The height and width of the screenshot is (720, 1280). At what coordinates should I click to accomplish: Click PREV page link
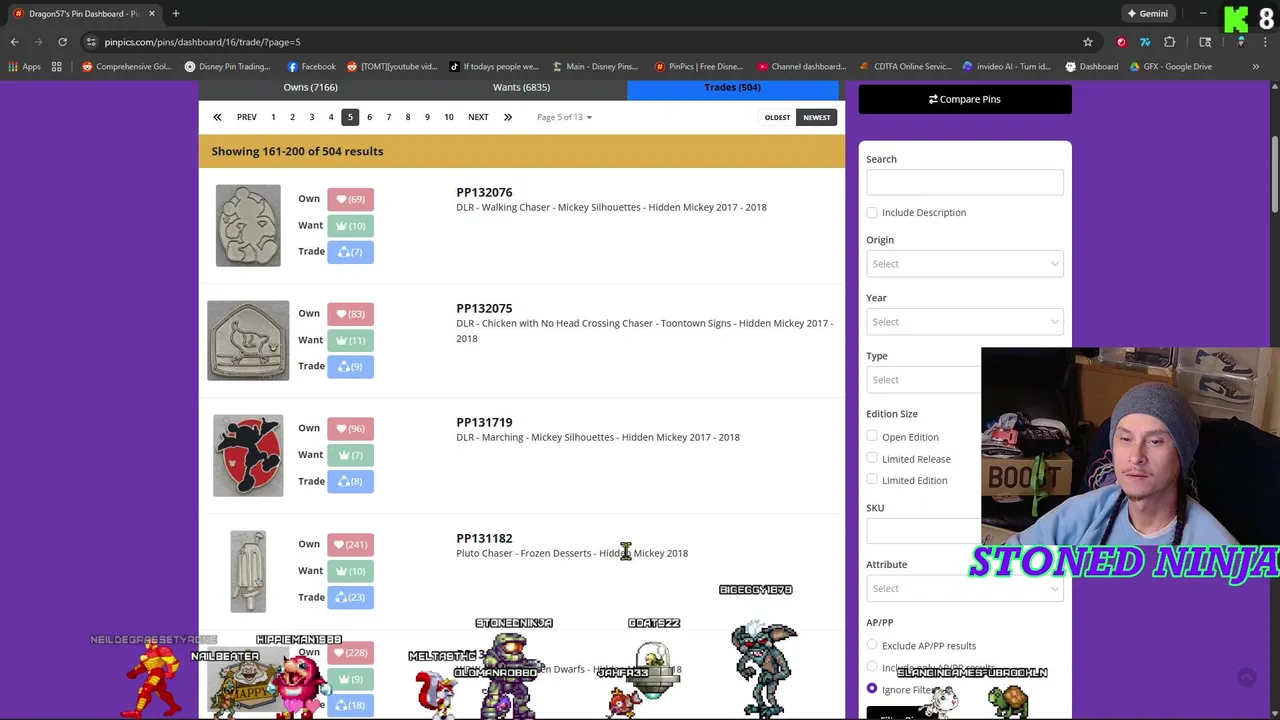pyautogui.click(x=246, y=117)
